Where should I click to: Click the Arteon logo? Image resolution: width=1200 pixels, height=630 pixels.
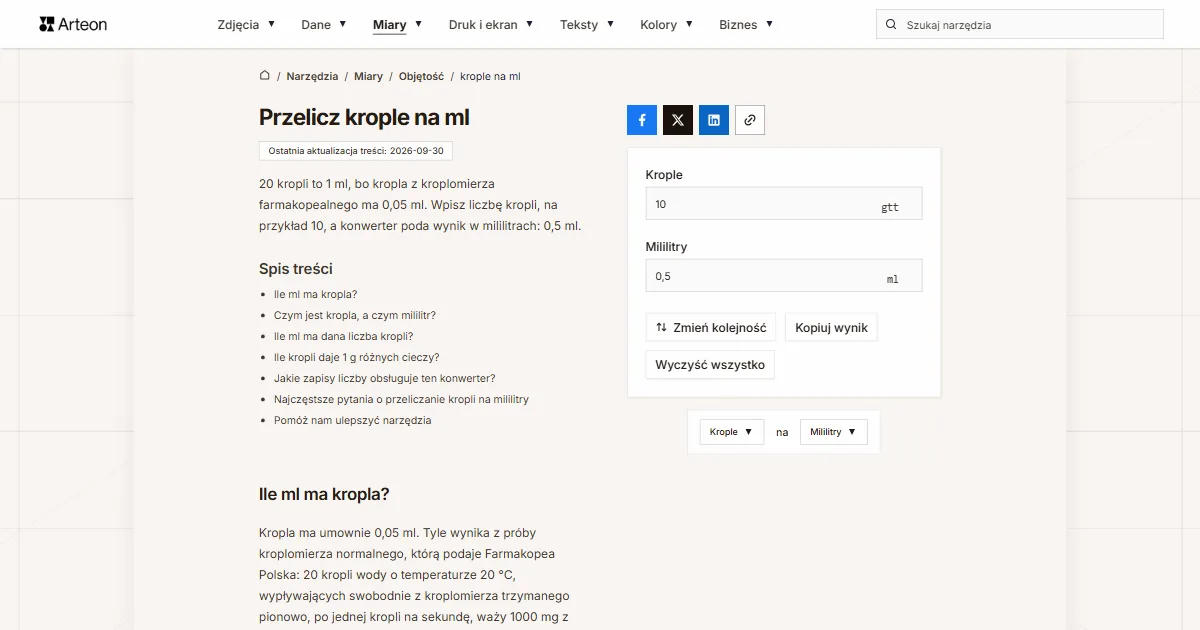click(x=73, y=24)
